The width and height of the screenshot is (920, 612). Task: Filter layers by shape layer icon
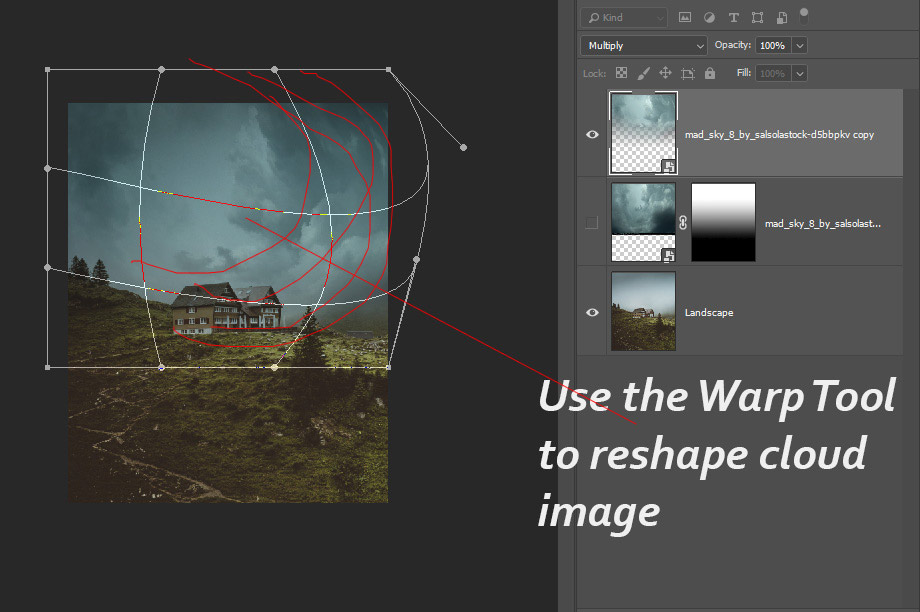(x=757, y=18)
